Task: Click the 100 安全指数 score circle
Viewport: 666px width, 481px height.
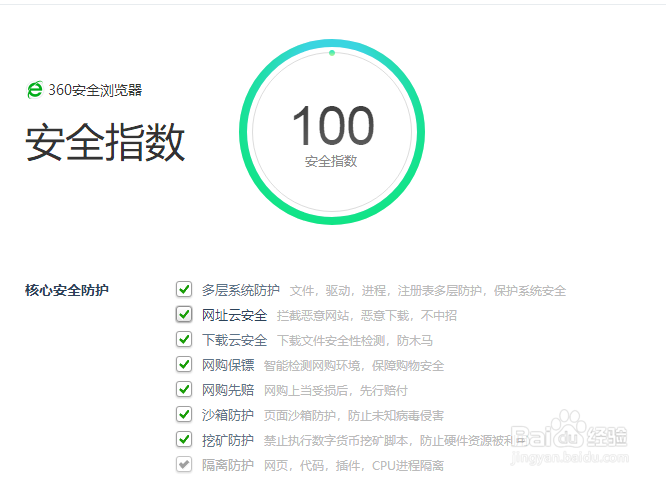Action: coord(332,132)
